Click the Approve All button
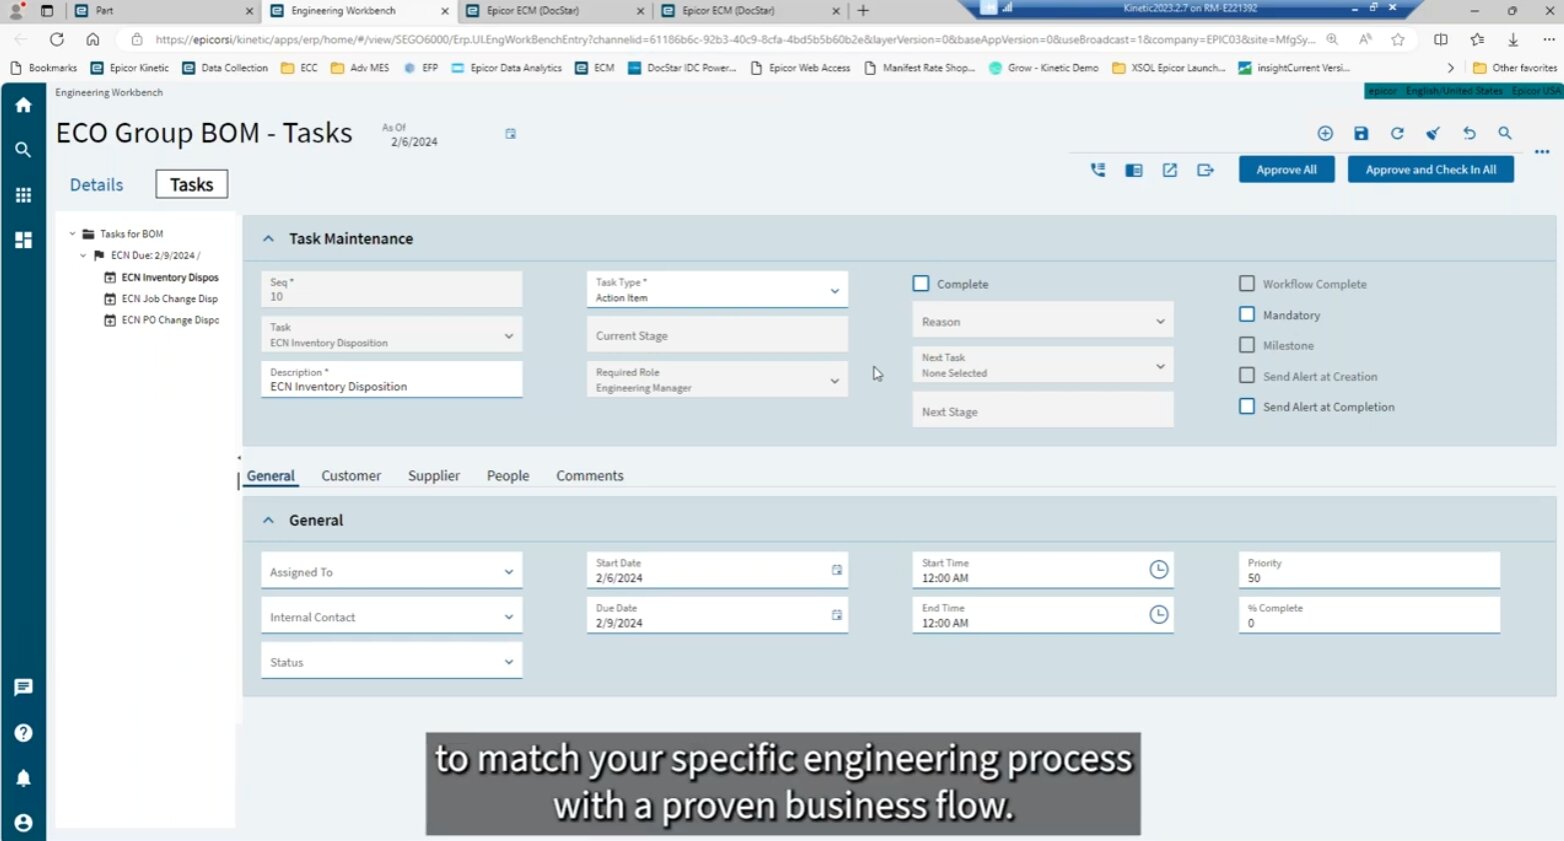Image resolution: width=1564 pixels, height=841 pixels. [x=1286, y=170]
